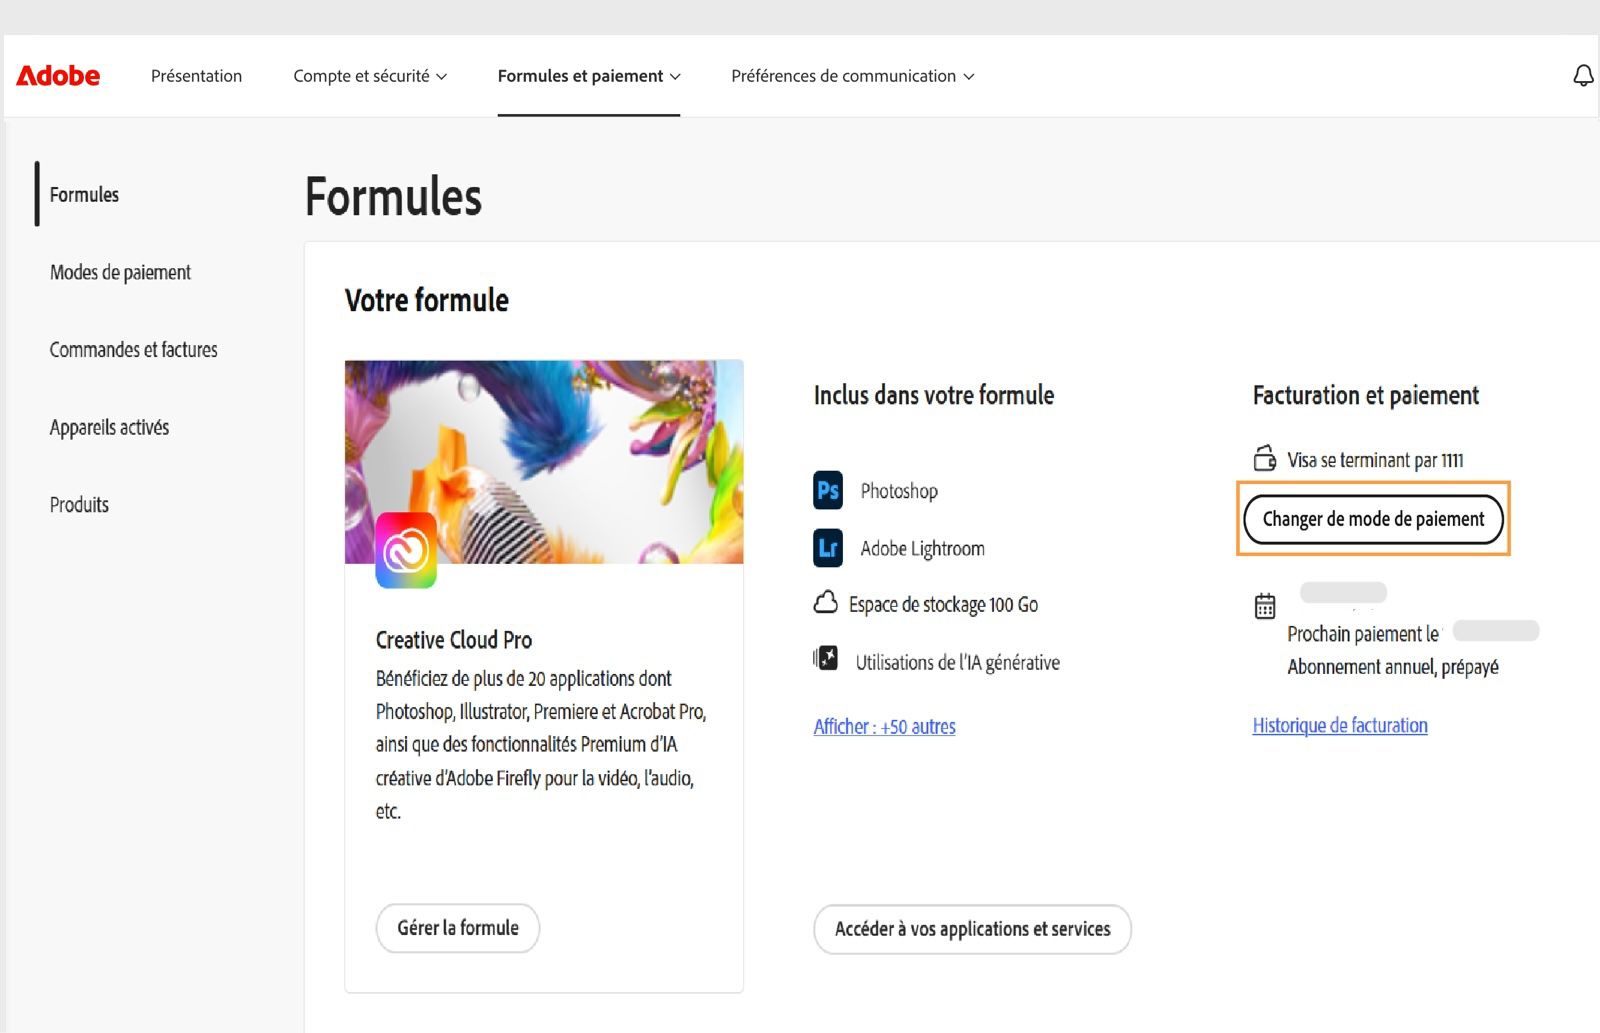Click the Photoshop Ps icon
Image resolution: width=1600 pixels, height=1033 pixels.
[x=828, y=490]
